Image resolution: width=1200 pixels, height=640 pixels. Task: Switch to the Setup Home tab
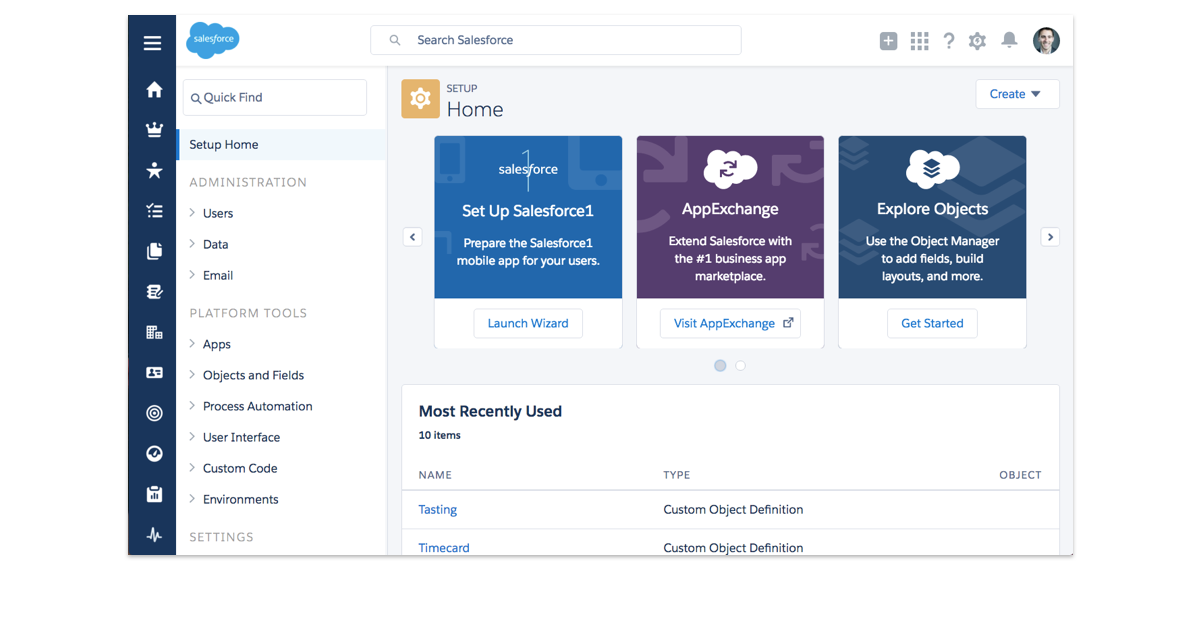(223, 144)
